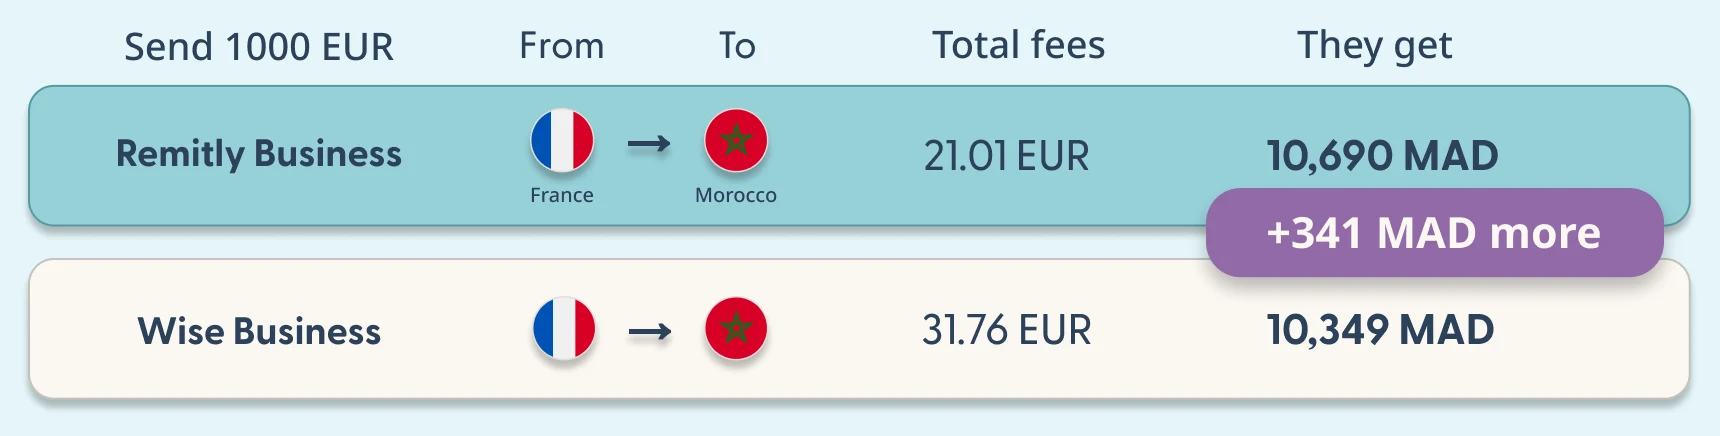Click the France flag in the Wise row

coord(564,328)
